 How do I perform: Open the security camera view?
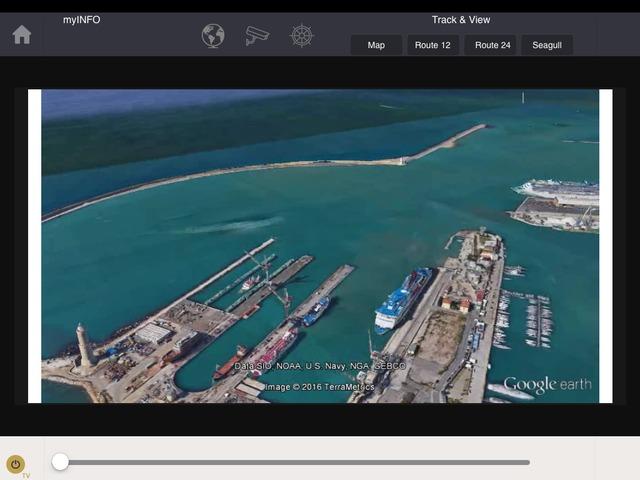point(257,36)
